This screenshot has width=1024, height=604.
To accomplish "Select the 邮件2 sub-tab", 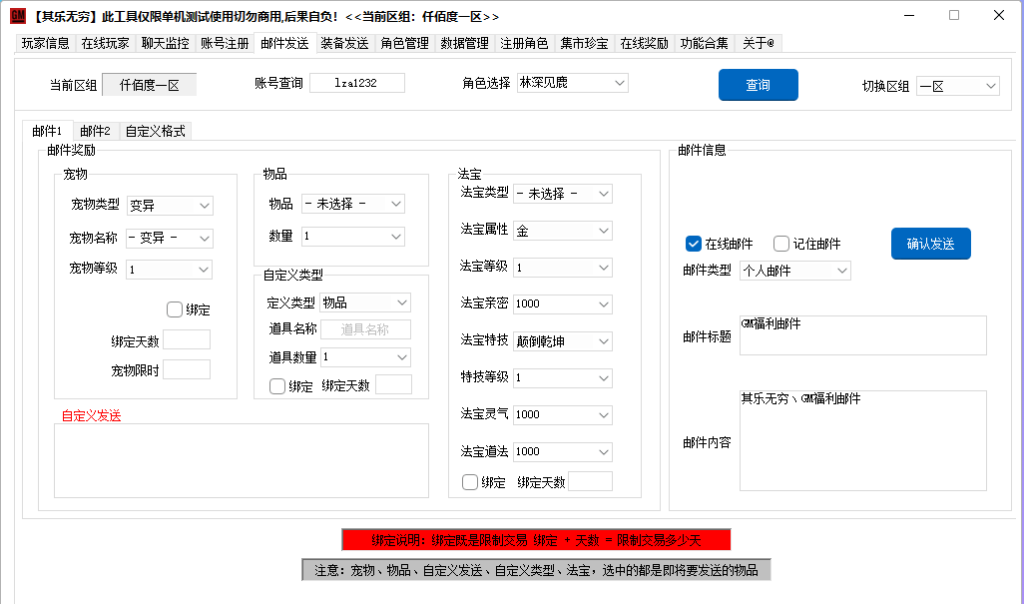I will pos(96,131).
